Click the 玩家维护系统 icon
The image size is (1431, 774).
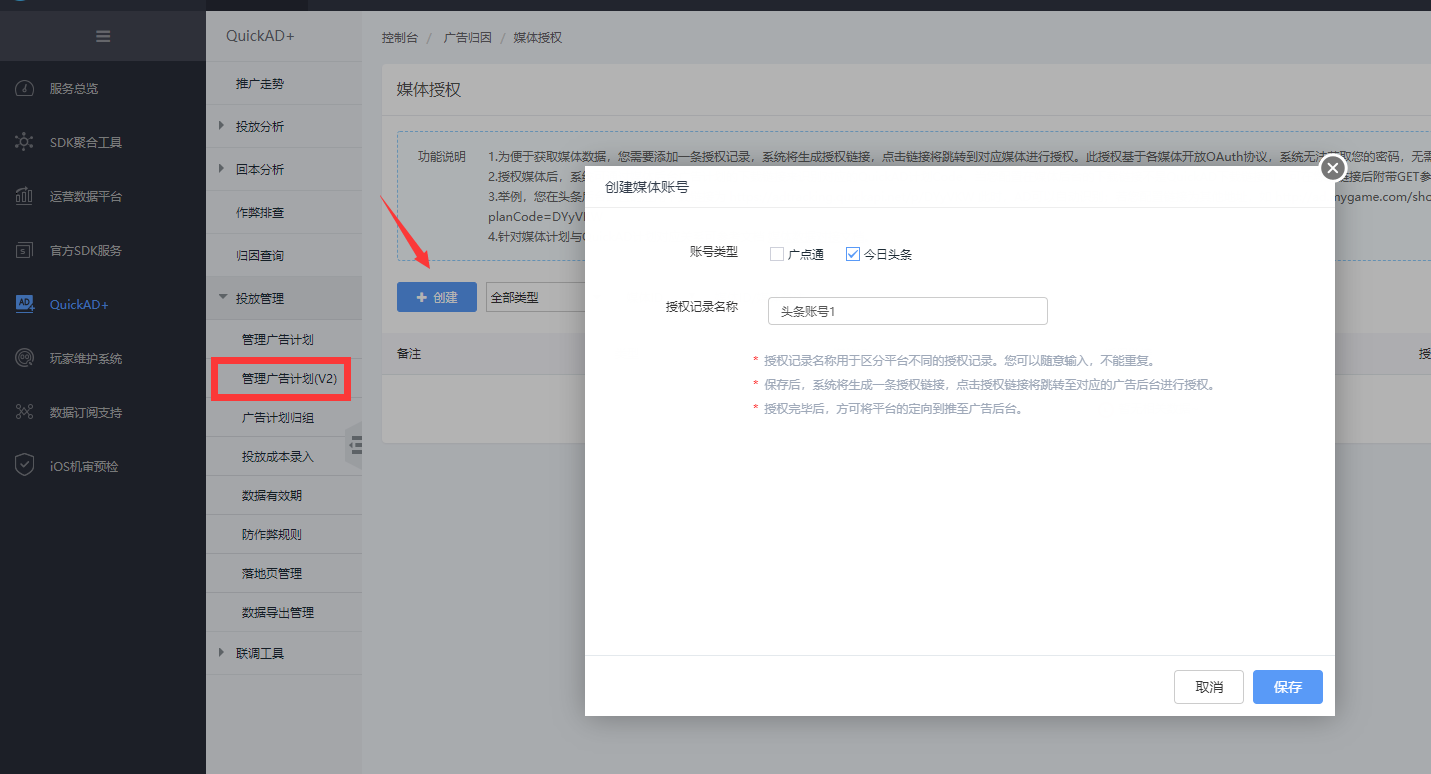pos(25,358)
